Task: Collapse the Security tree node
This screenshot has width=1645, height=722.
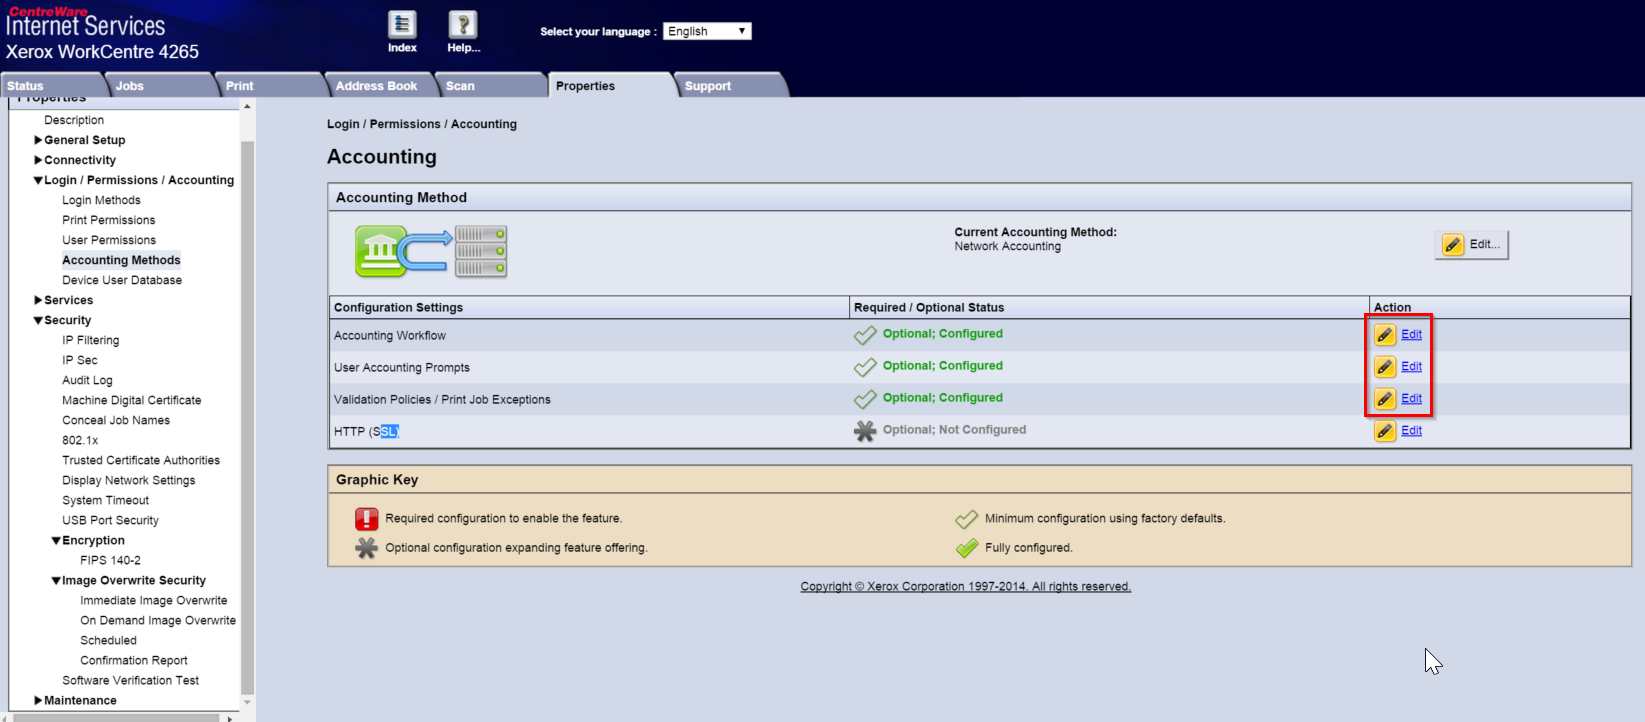Action: tap(38, 321)
